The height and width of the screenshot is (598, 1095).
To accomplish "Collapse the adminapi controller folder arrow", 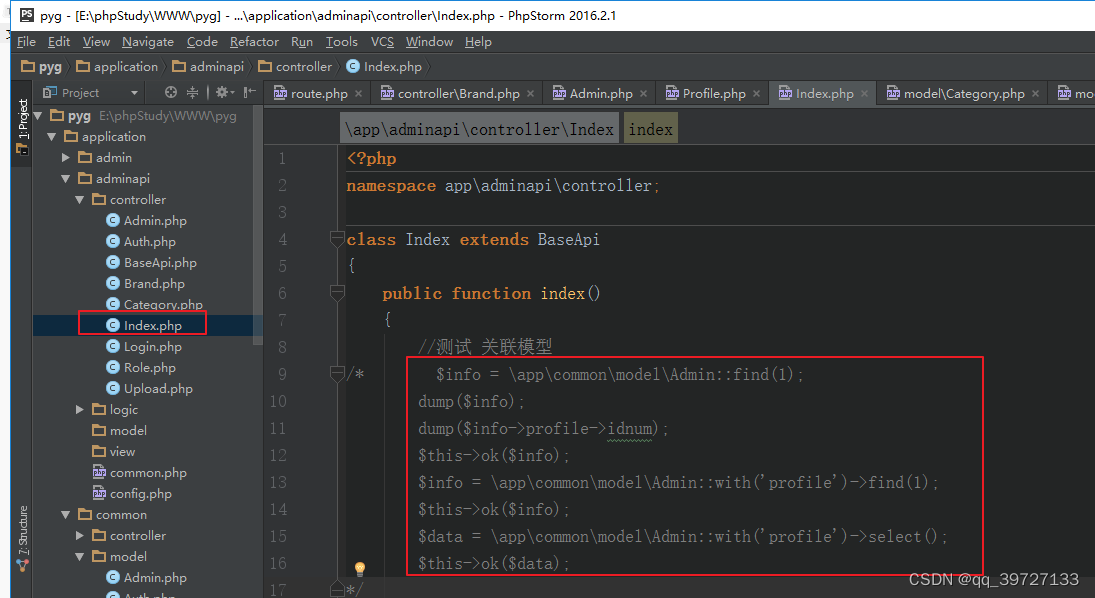I will pyautogui.click(x=80, y=199).
